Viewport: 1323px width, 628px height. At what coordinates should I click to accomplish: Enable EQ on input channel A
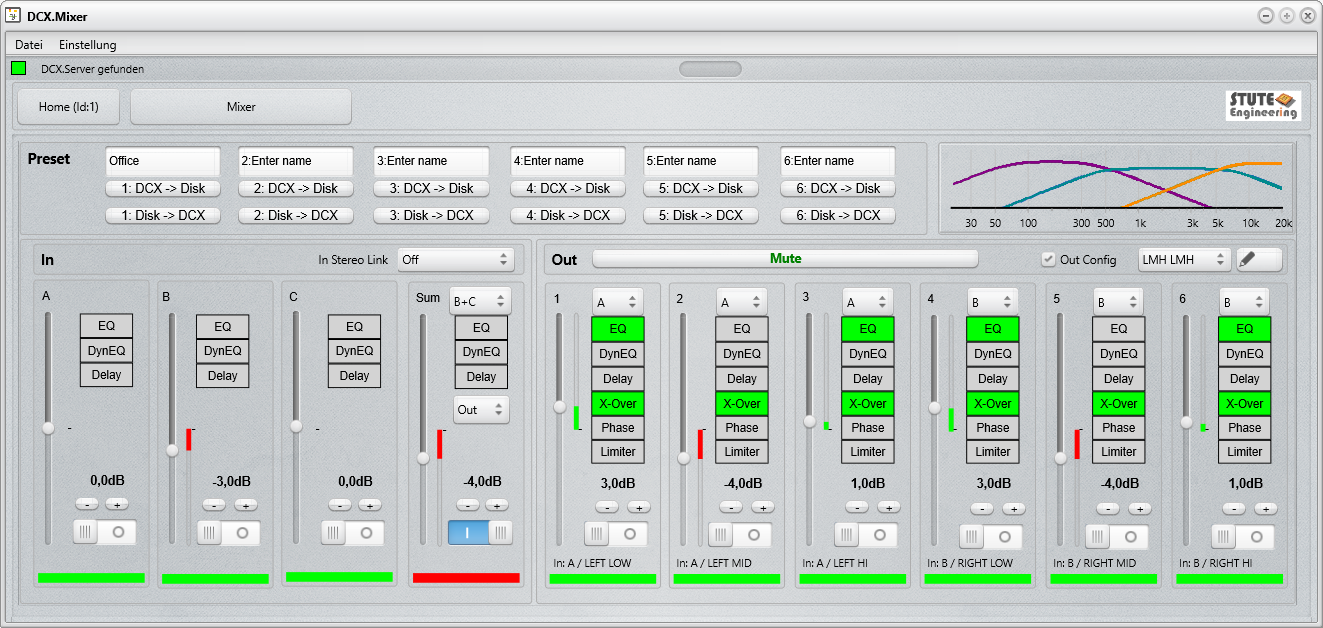point(106,325)
